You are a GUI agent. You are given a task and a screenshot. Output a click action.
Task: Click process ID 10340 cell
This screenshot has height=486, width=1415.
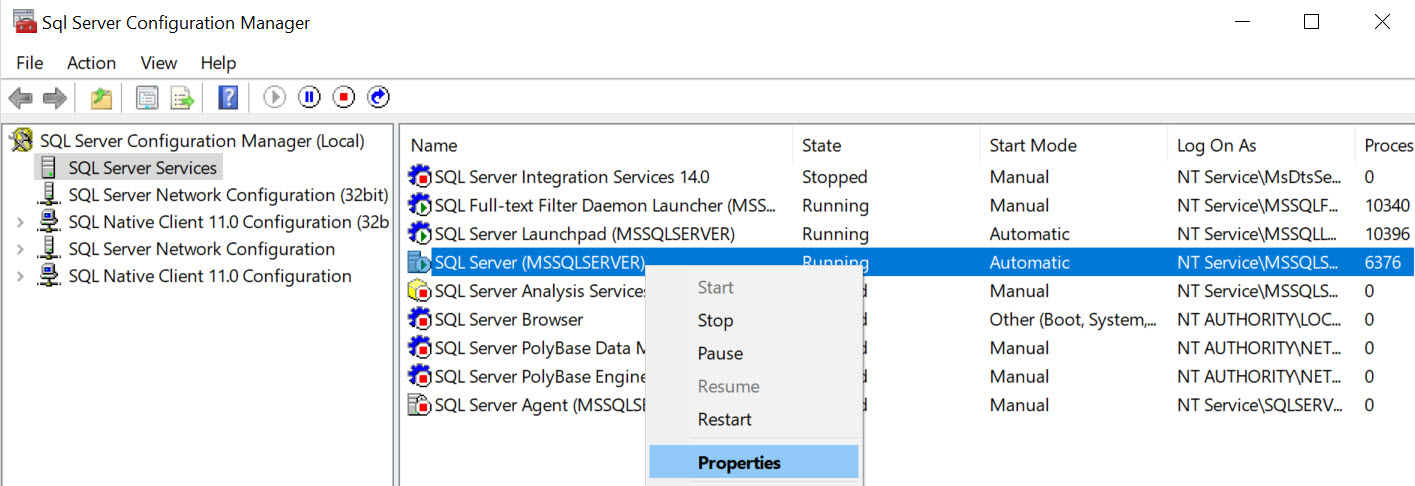point(1387,206)
